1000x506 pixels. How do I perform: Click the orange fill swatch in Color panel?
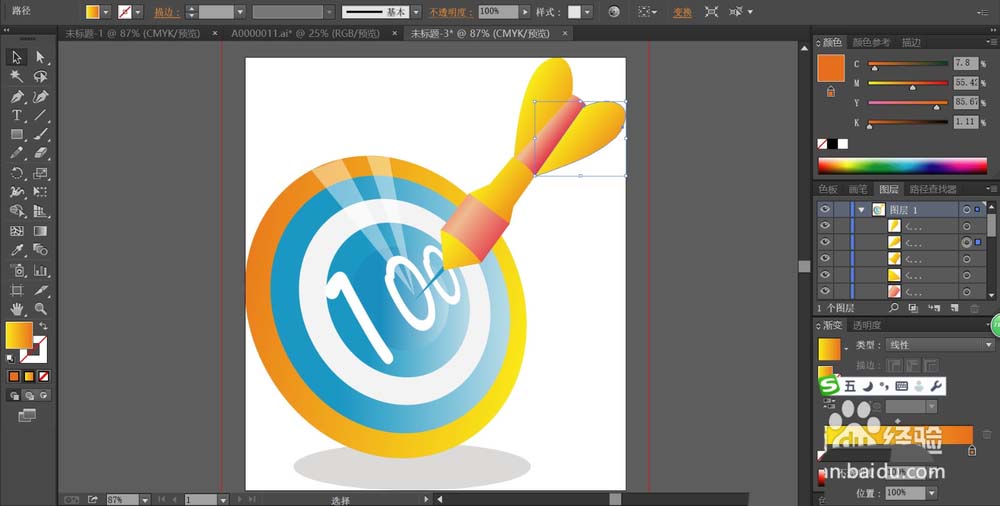pos(831,68)
